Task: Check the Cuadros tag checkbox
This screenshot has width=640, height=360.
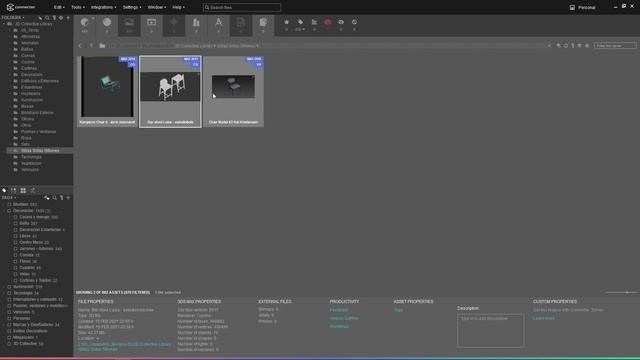Action: (x=16, y=268)
